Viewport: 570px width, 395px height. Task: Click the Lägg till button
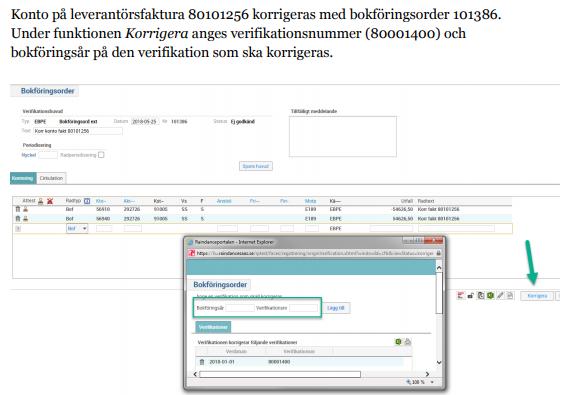[x=336, y=308]
